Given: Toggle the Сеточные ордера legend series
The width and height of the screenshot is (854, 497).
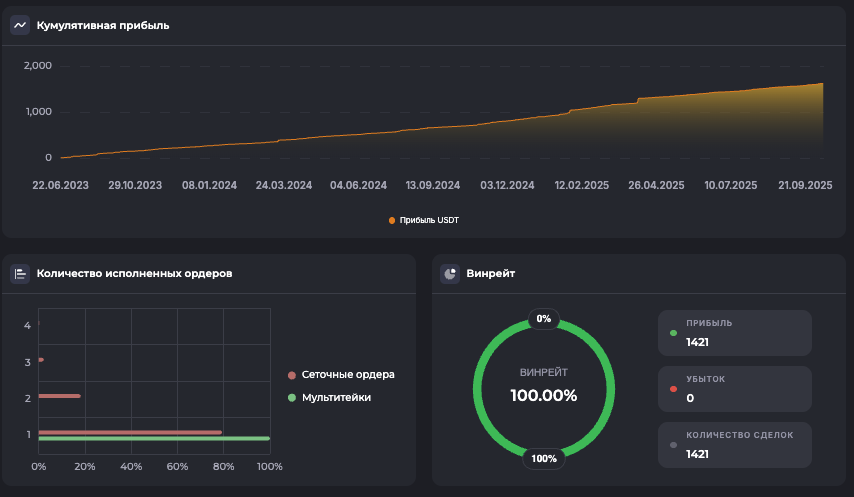Looking at the screenshot, I should 348,375.
